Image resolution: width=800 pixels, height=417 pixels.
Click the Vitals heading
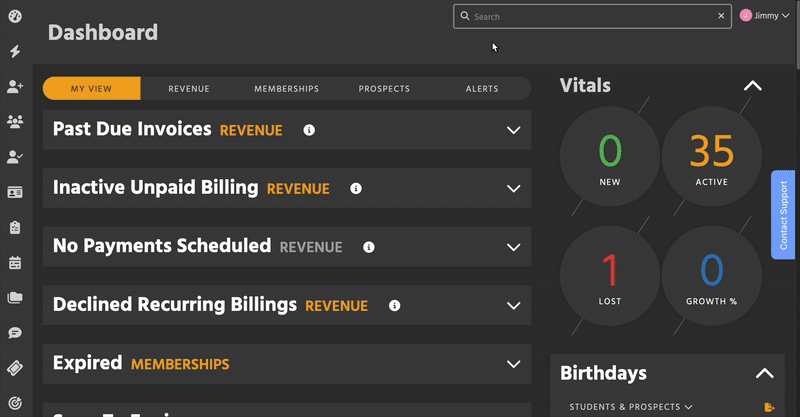point(585,86)
